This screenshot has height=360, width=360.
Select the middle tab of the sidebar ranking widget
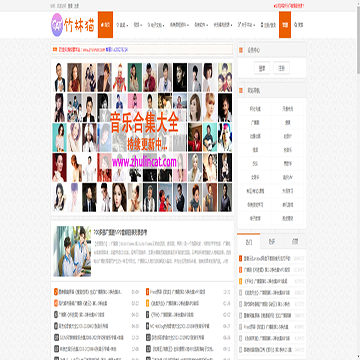tap(272, 241)
